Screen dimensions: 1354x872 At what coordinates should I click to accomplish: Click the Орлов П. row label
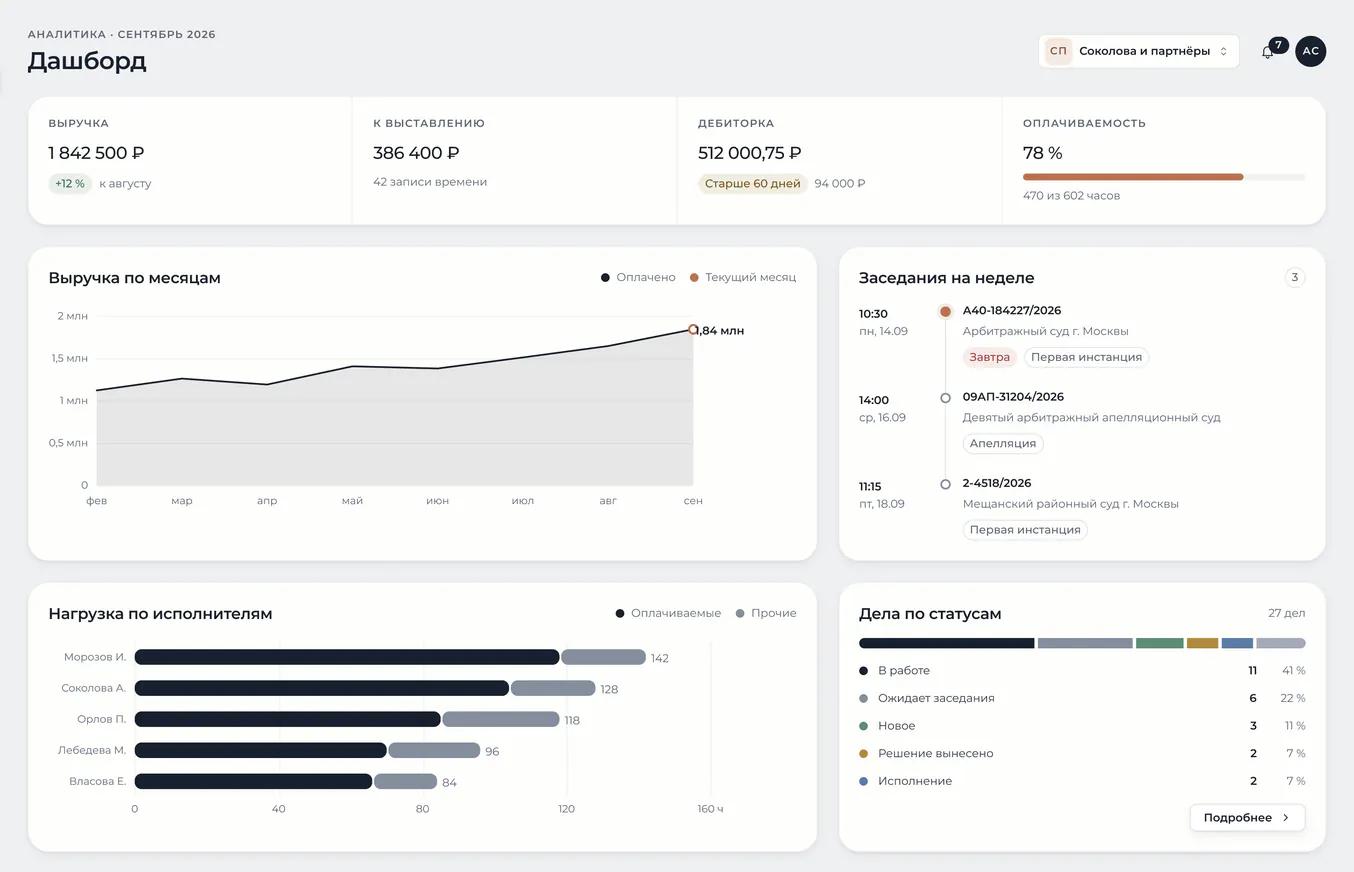point(101,719)
